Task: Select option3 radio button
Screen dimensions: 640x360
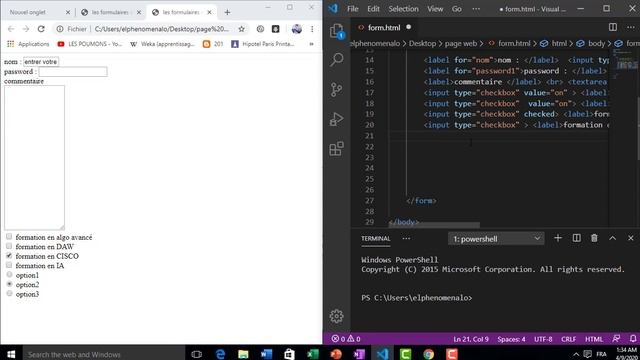Action: [x=9, y=293]
